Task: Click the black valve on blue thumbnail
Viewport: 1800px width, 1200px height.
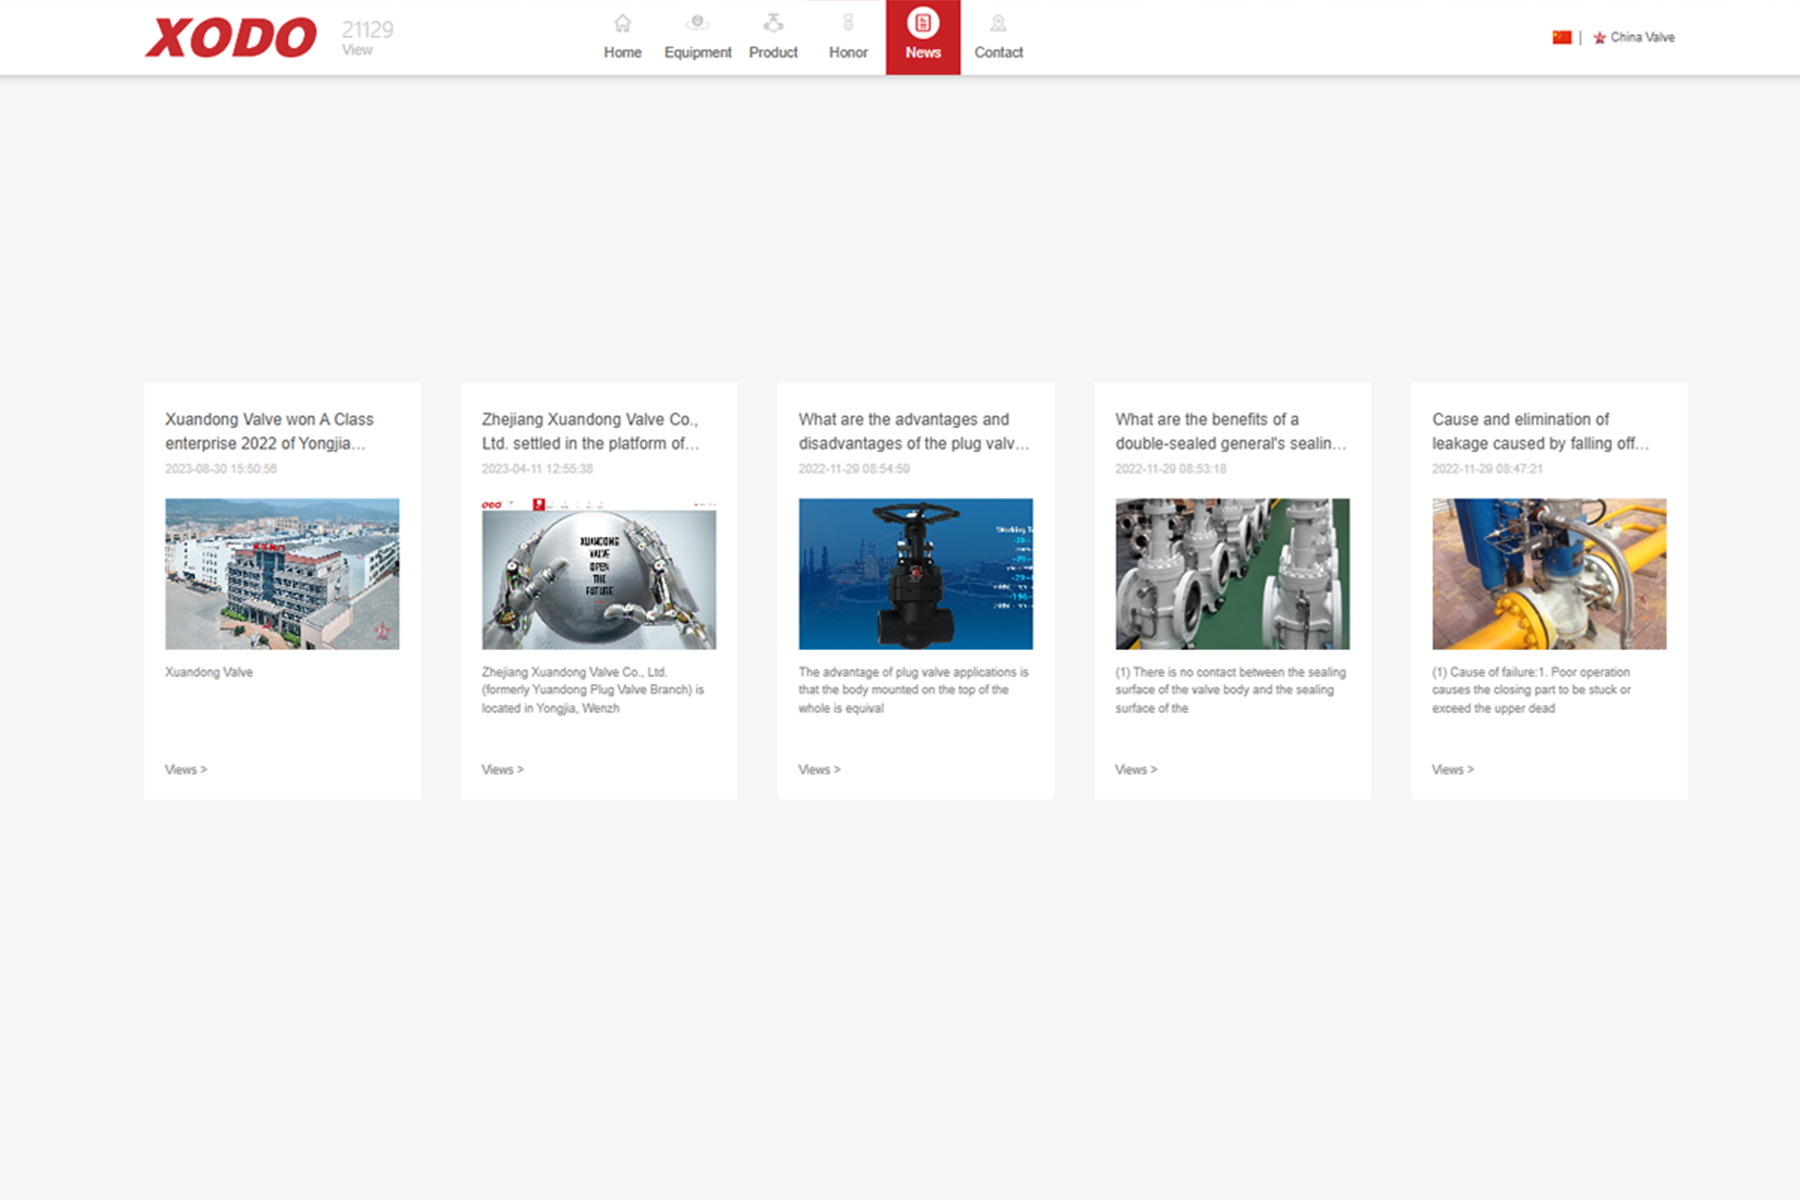Action: (915, 574)
